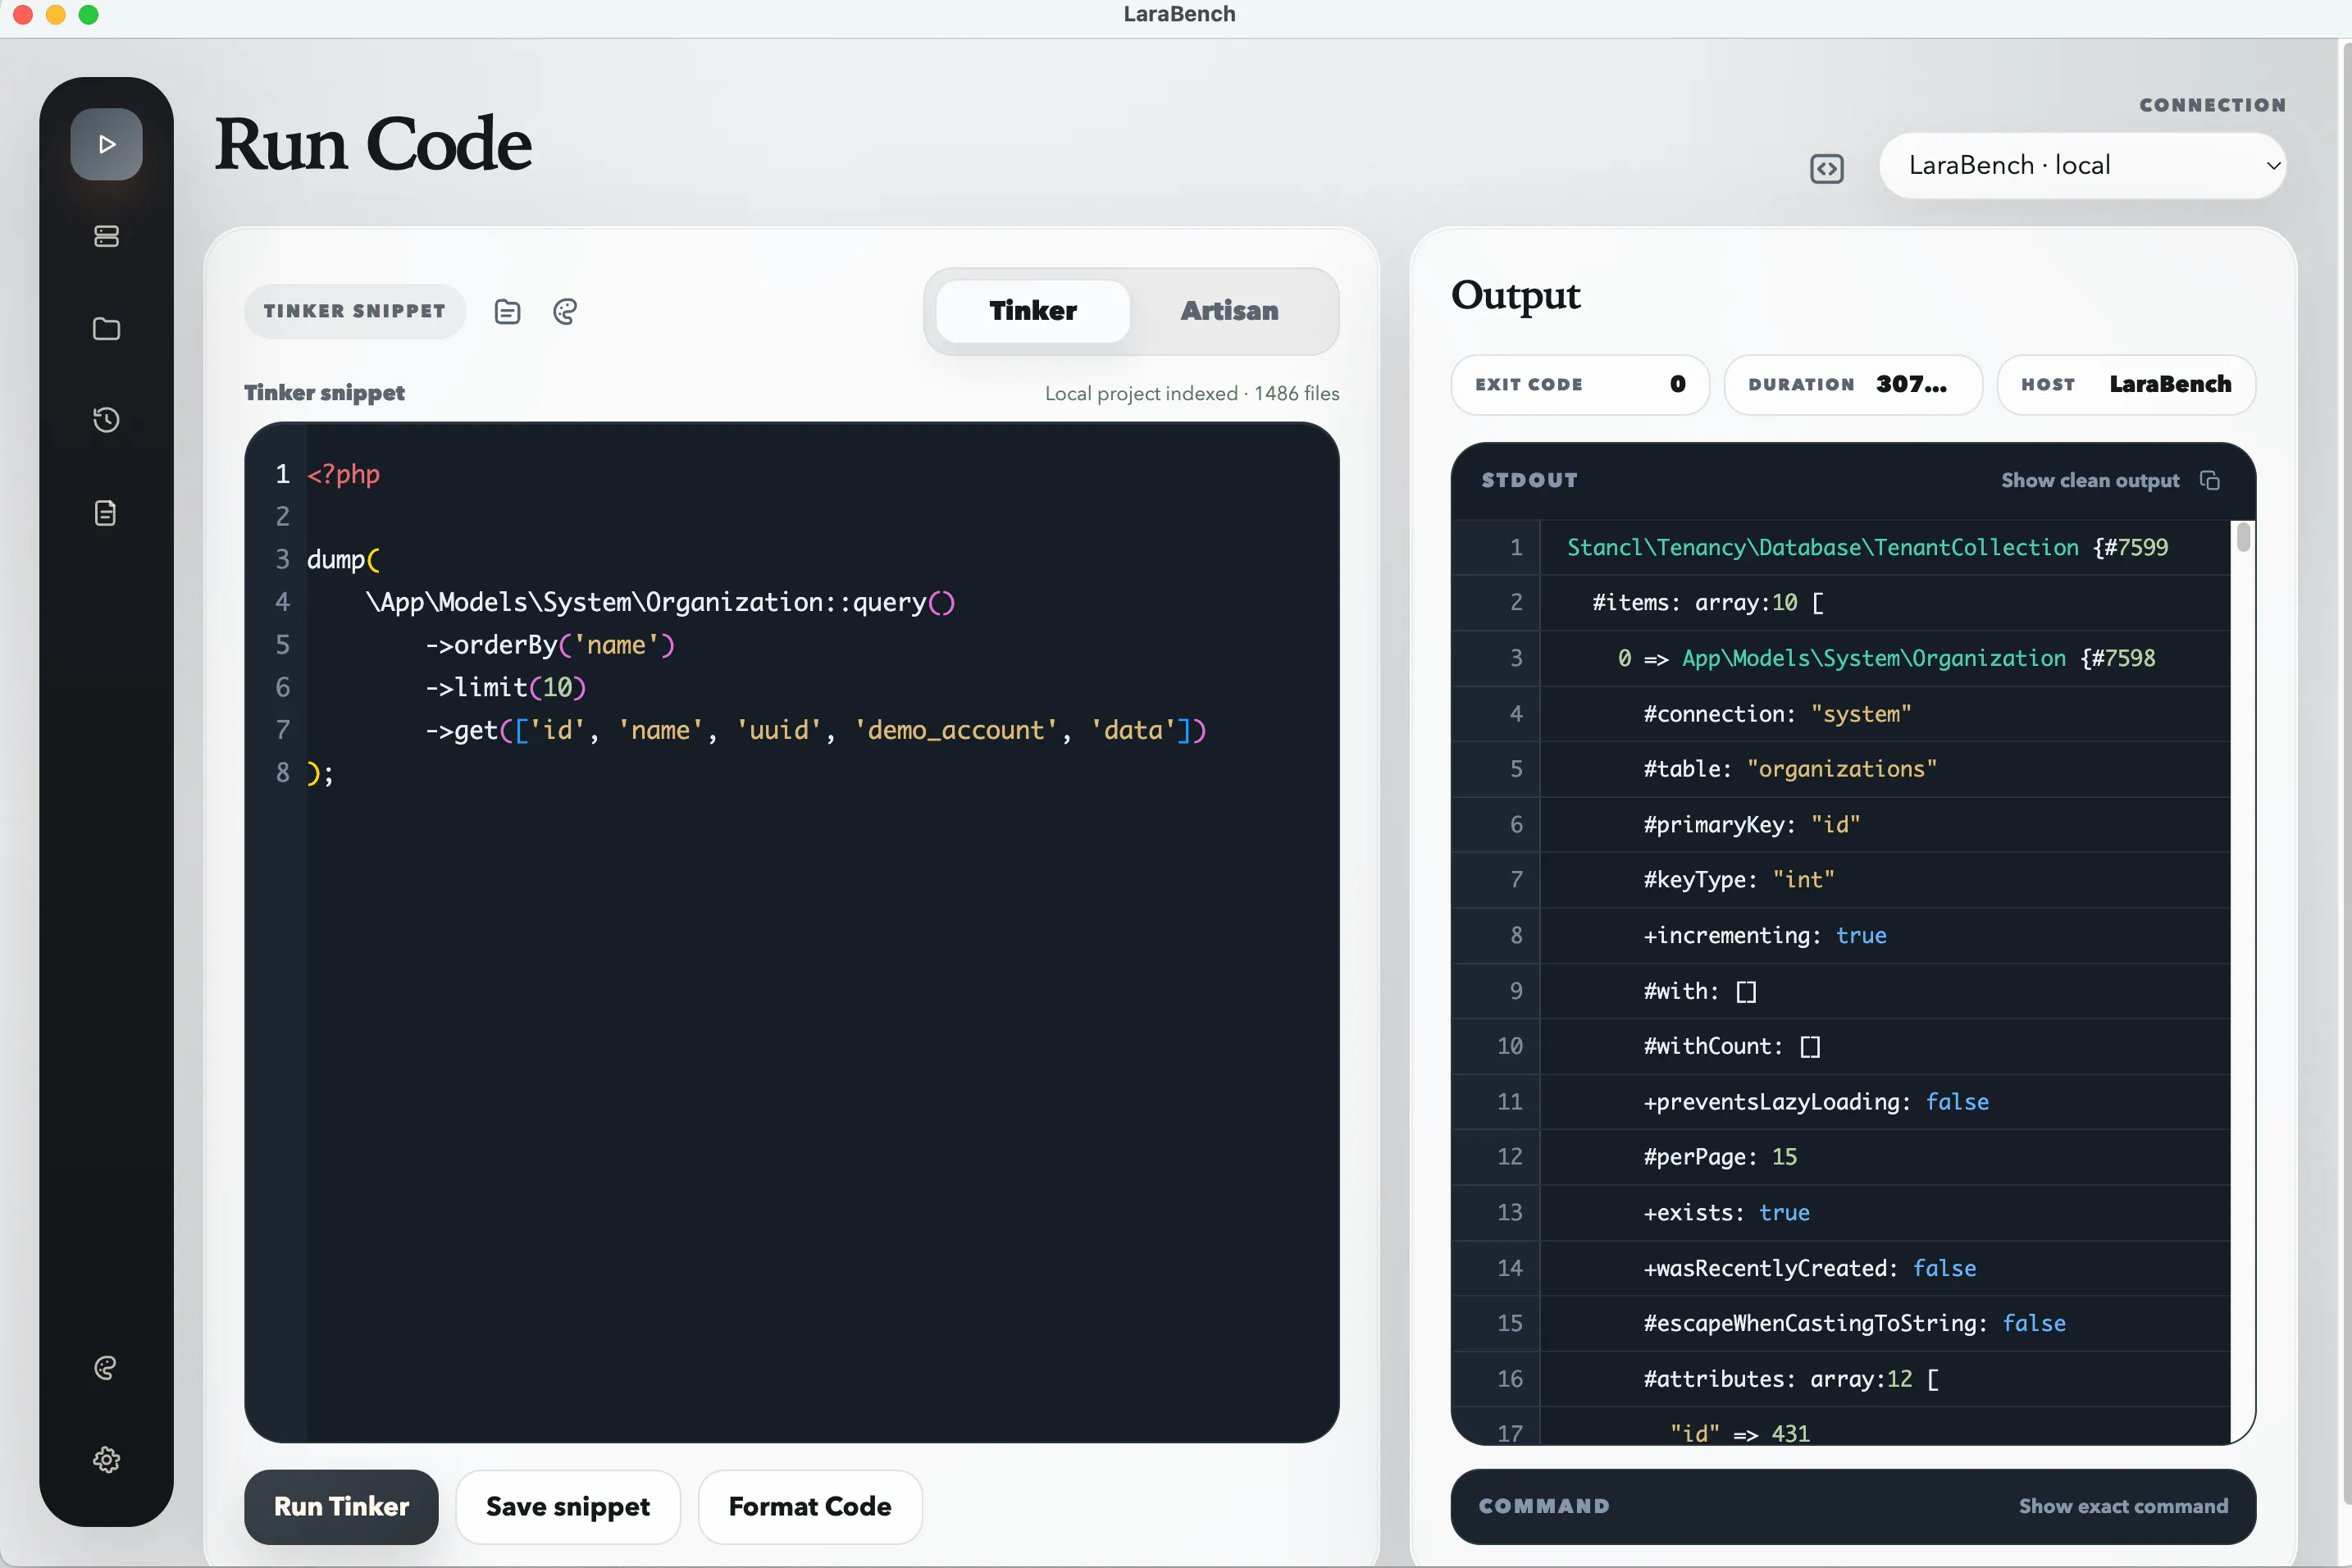Click the ->get([...]) code line
Screen dimensions: 2352x1568
tap(816, 730)
